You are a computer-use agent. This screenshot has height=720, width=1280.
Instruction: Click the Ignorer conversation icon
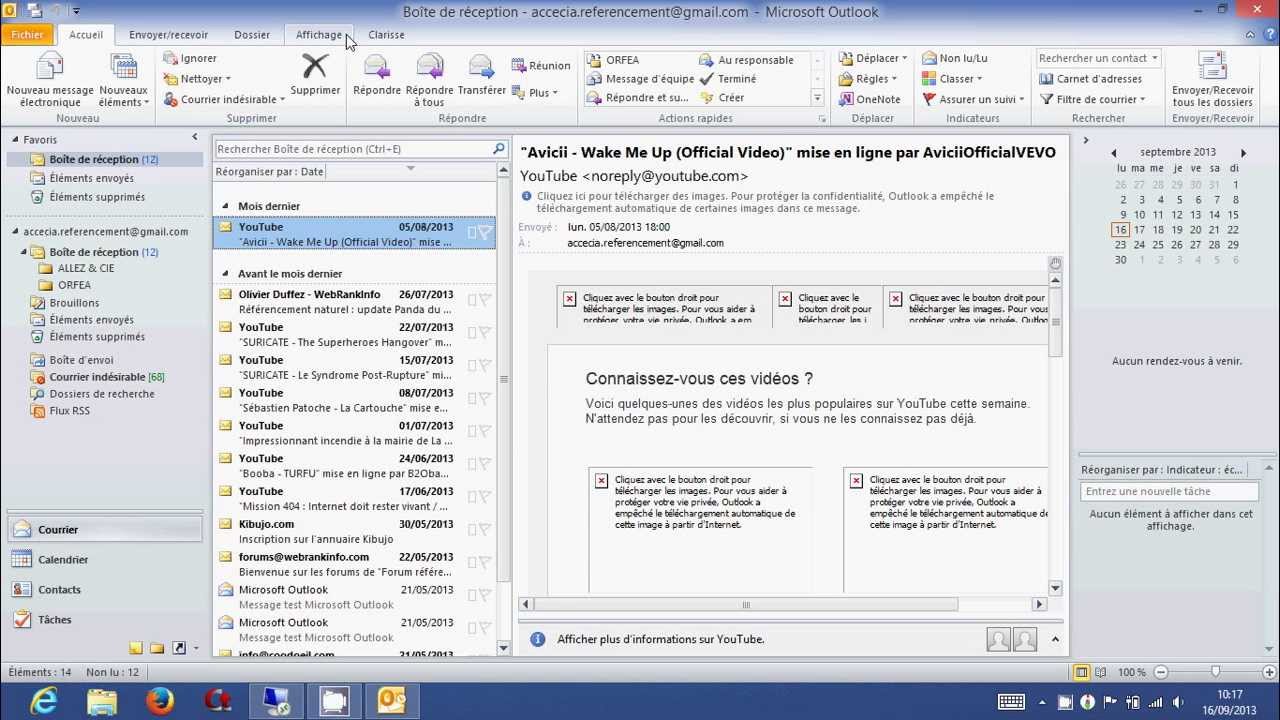click(170, 59)
